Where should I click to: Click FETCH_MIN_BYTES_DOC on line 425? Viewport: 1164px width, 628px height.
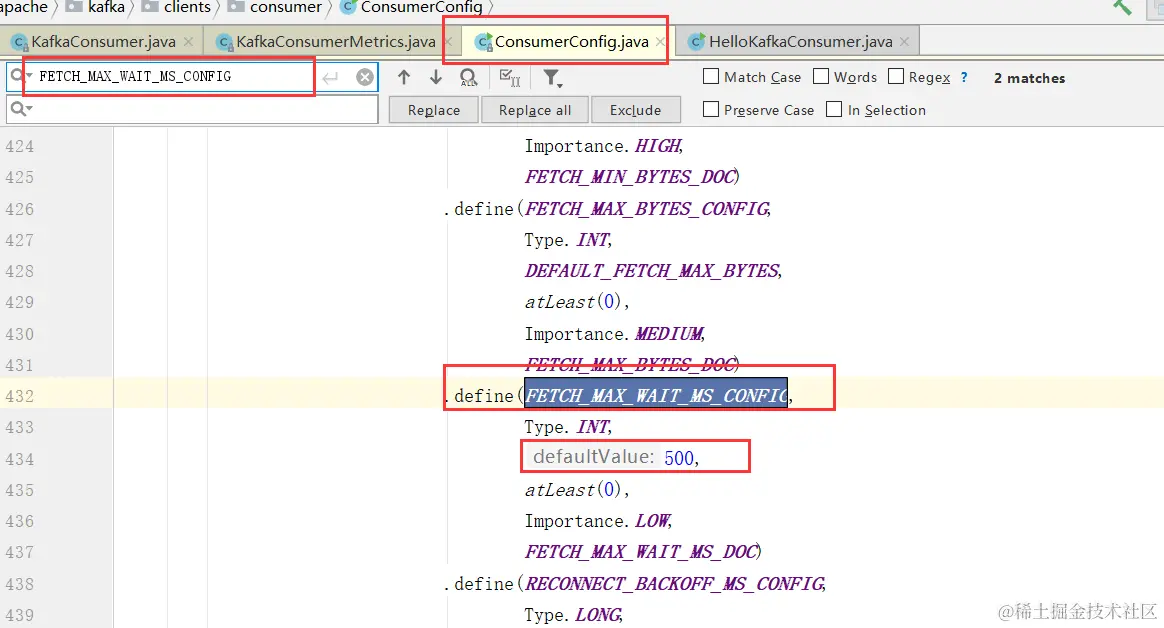[630, 177]
